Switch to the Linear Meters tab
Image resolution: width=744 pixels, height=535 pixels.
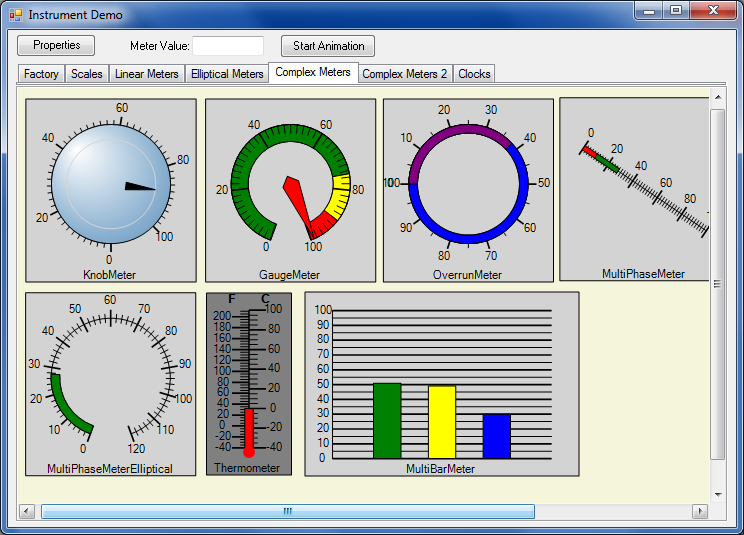coord(146,74)
